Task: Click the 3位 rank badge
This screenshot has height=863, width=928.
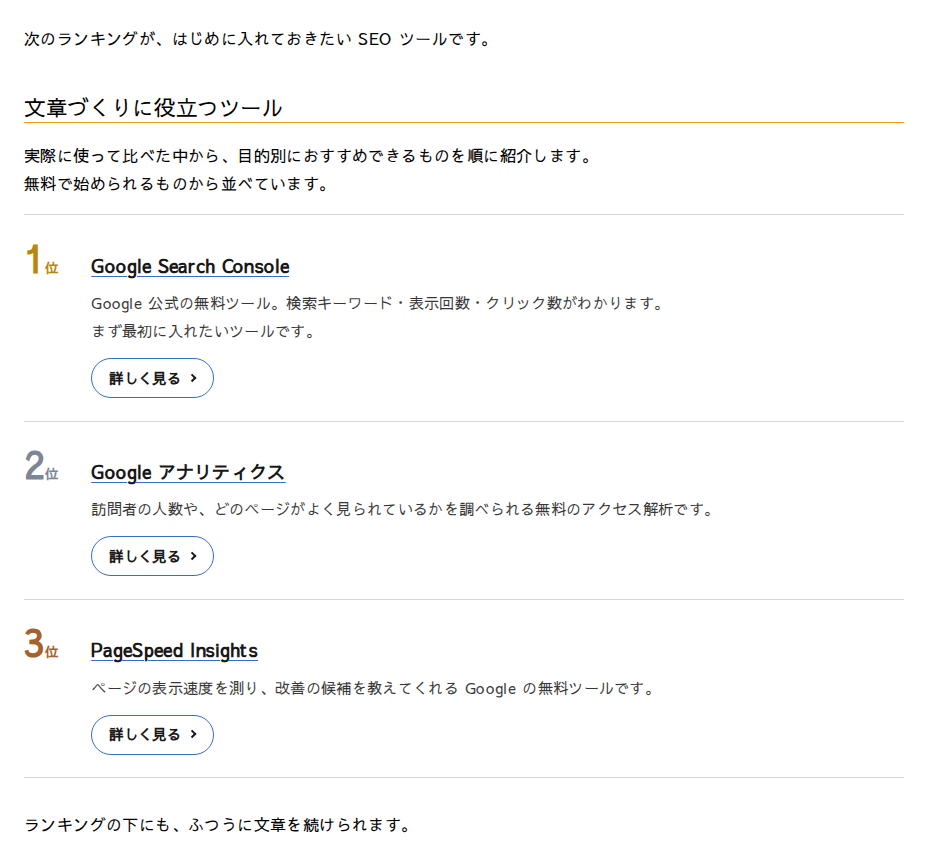Action: tap(41, 645)
